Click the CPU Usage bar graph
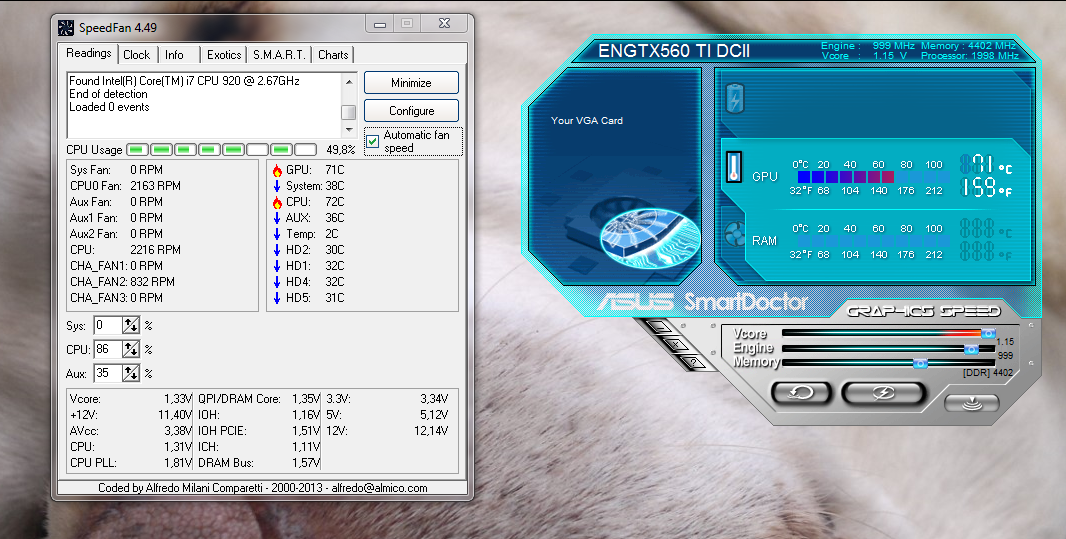This screenshot has height=539, width=1066. (222, 150)
